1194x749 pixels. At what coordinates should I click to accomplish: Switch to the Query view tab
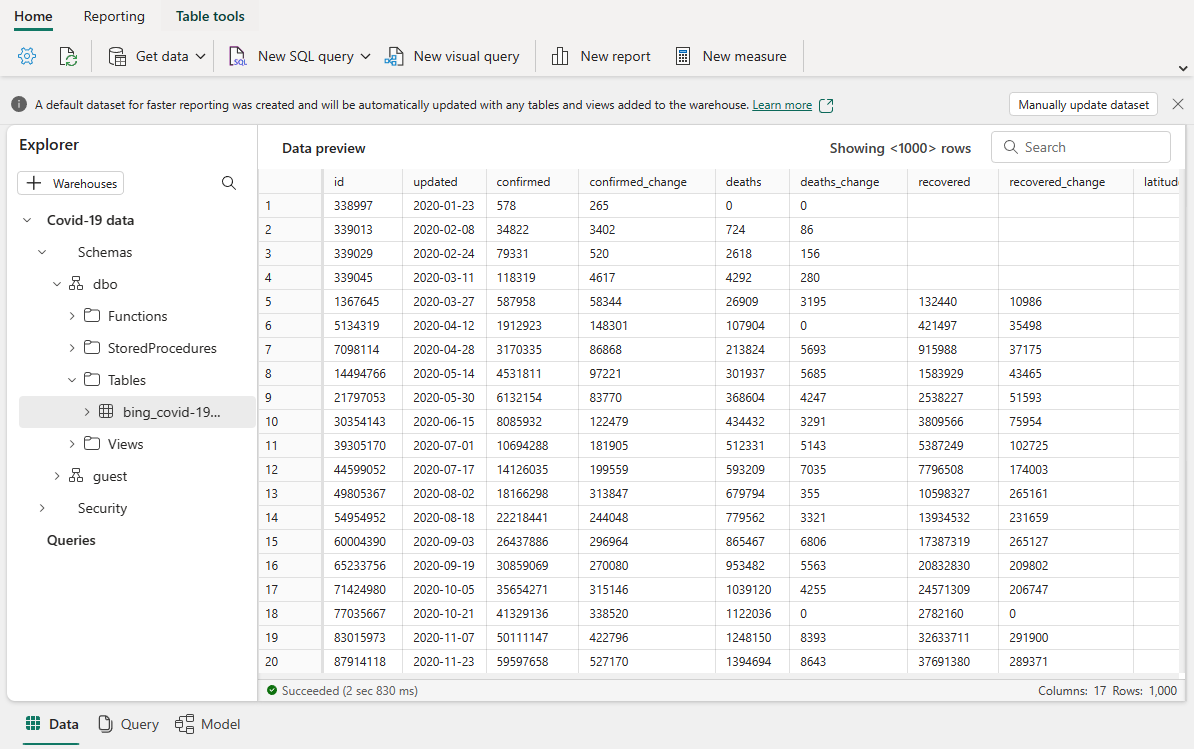pos(129,724)
